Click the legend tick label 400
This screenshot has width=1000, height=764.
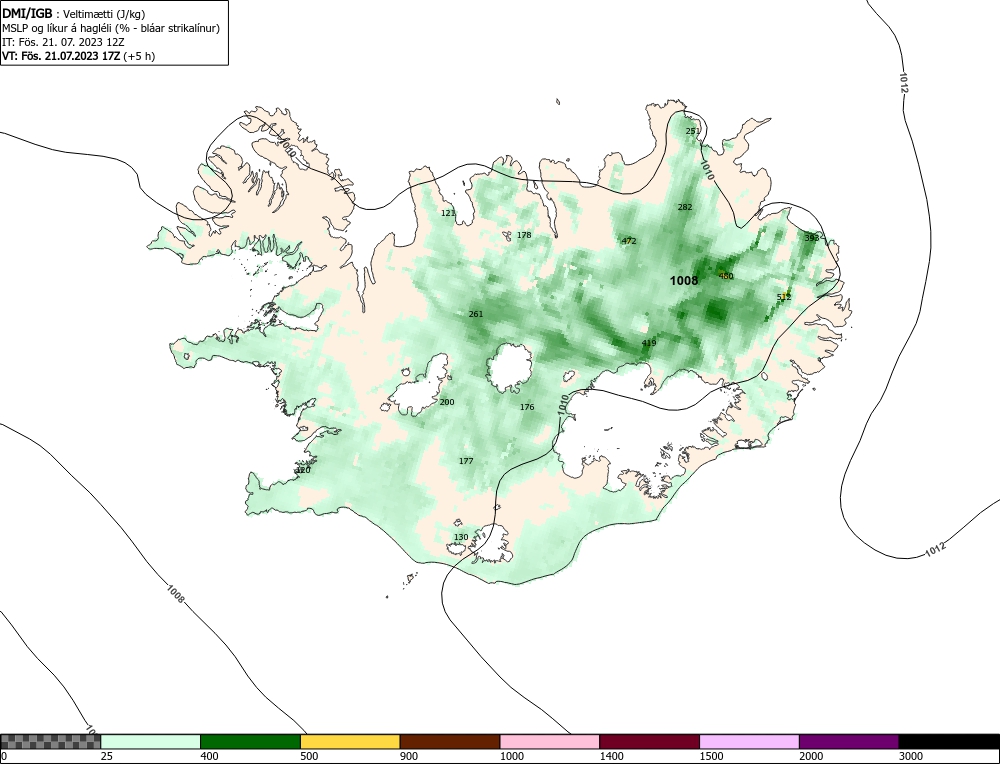tap(209, 756)
